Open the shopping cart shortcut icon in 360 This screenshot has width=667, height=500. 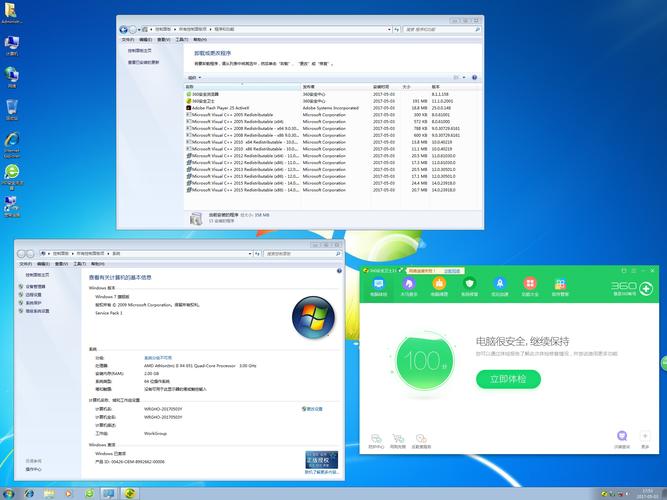point(398,438)
